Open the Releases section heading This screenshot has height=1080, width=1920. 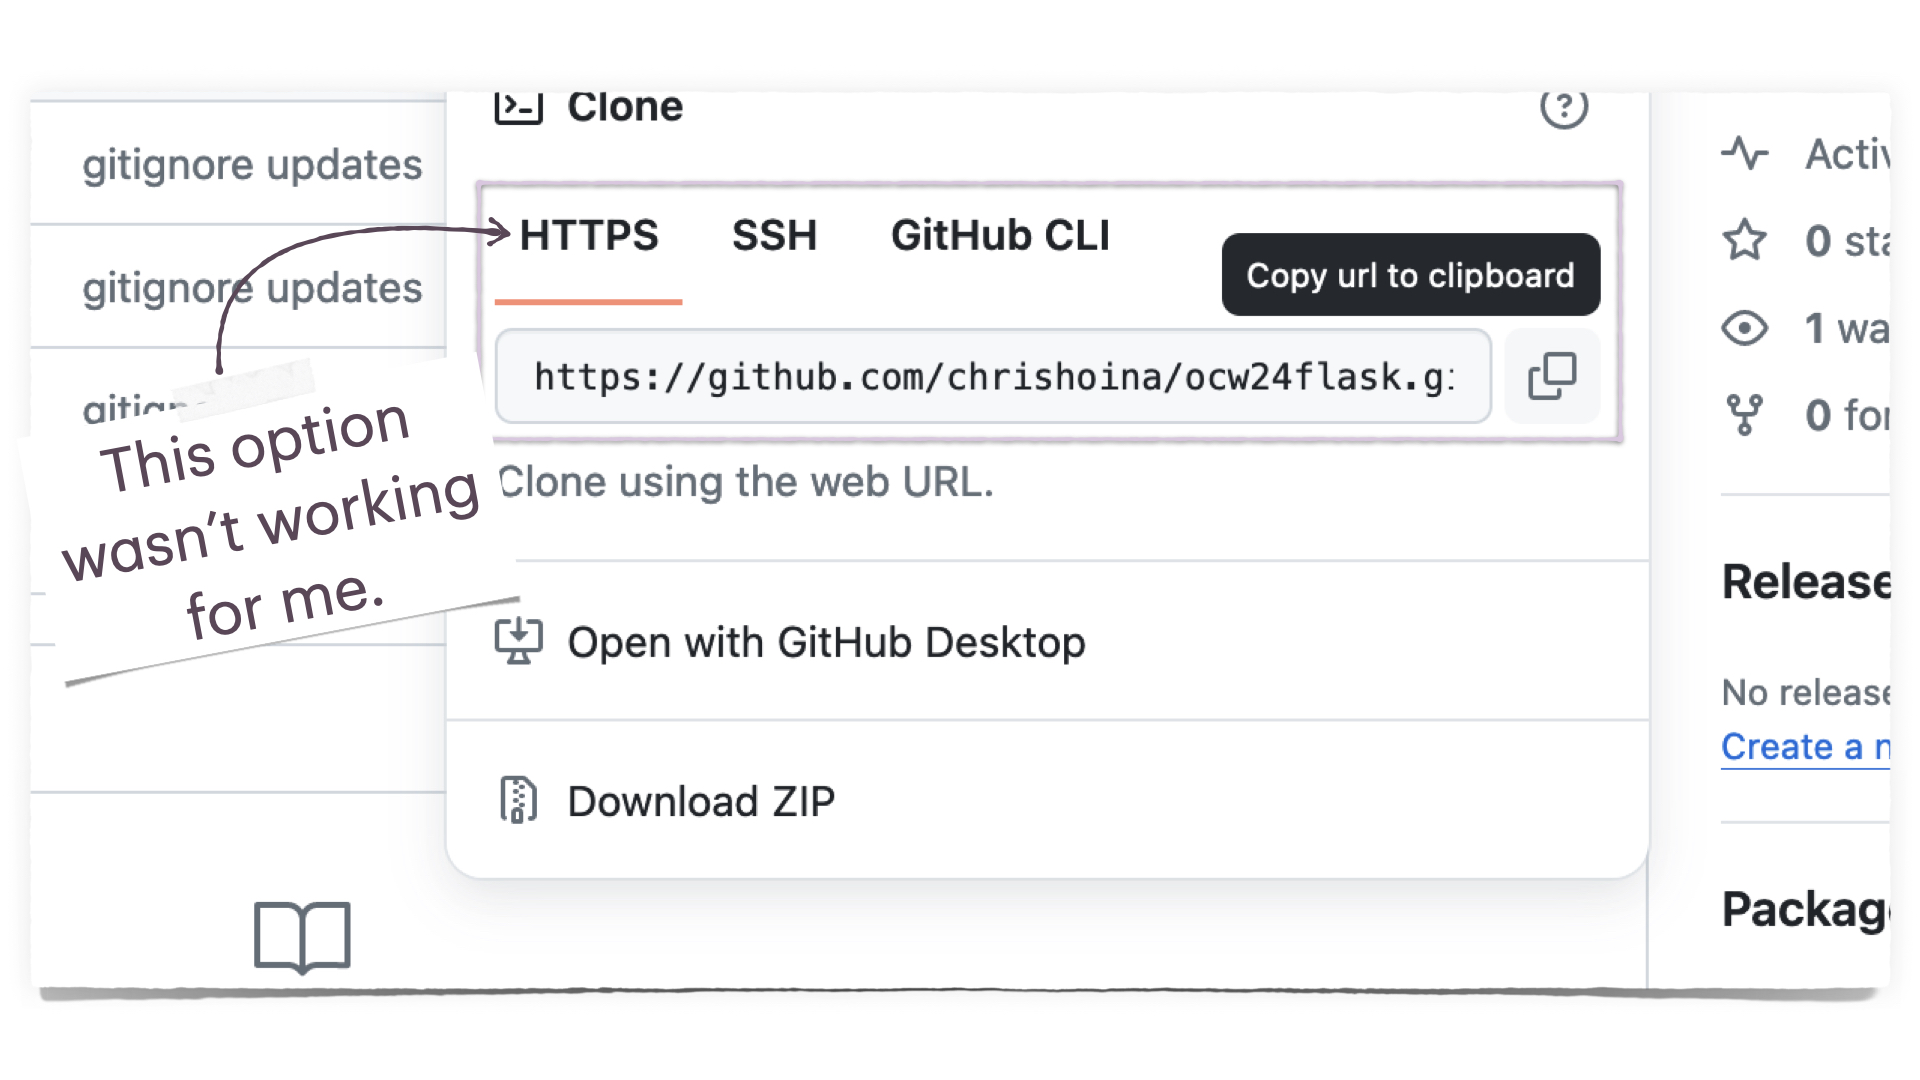coord(1805,582)
